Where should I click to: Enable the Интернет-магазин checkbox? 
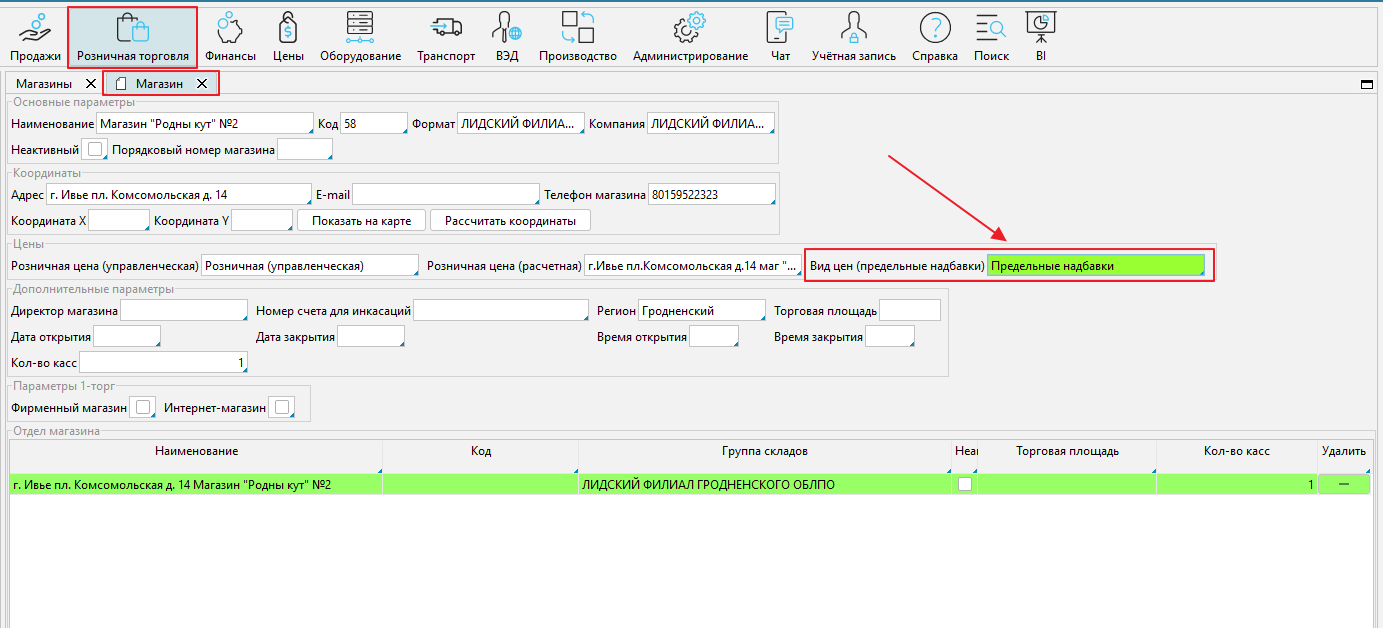(x=282, y=407)
